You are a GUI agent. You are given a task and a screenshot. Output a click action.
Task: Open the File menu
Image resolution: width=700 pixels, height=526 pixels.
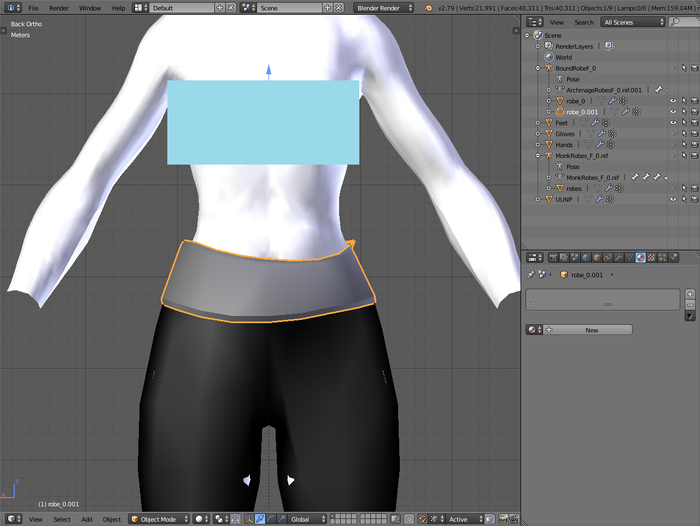(33, 7)
